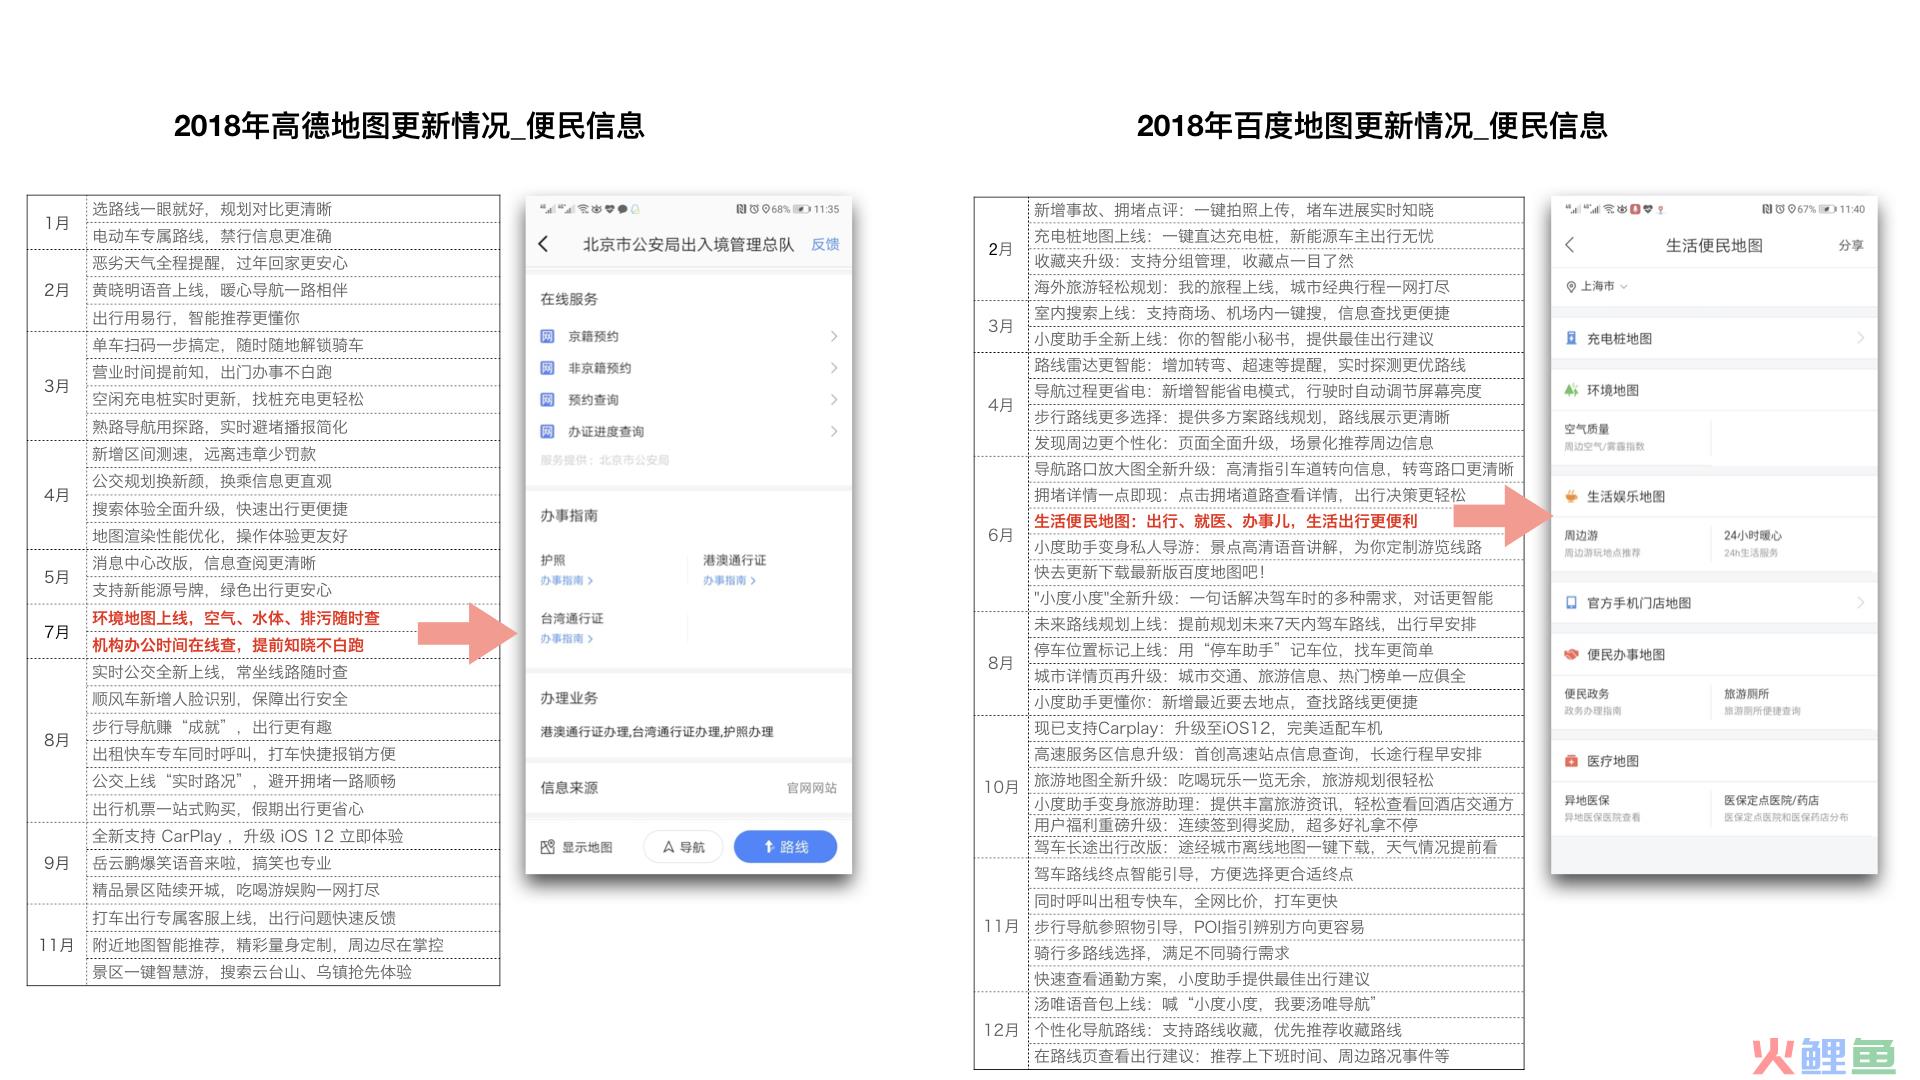Open 京籍预约 service icon

click(547, 336)
